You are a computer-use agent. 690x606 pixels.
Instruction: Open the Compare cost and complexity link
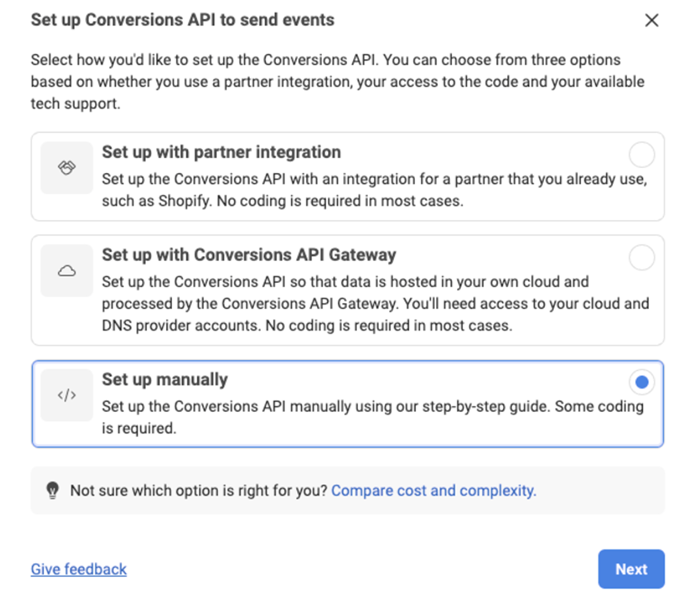click(x=433, y=491)
